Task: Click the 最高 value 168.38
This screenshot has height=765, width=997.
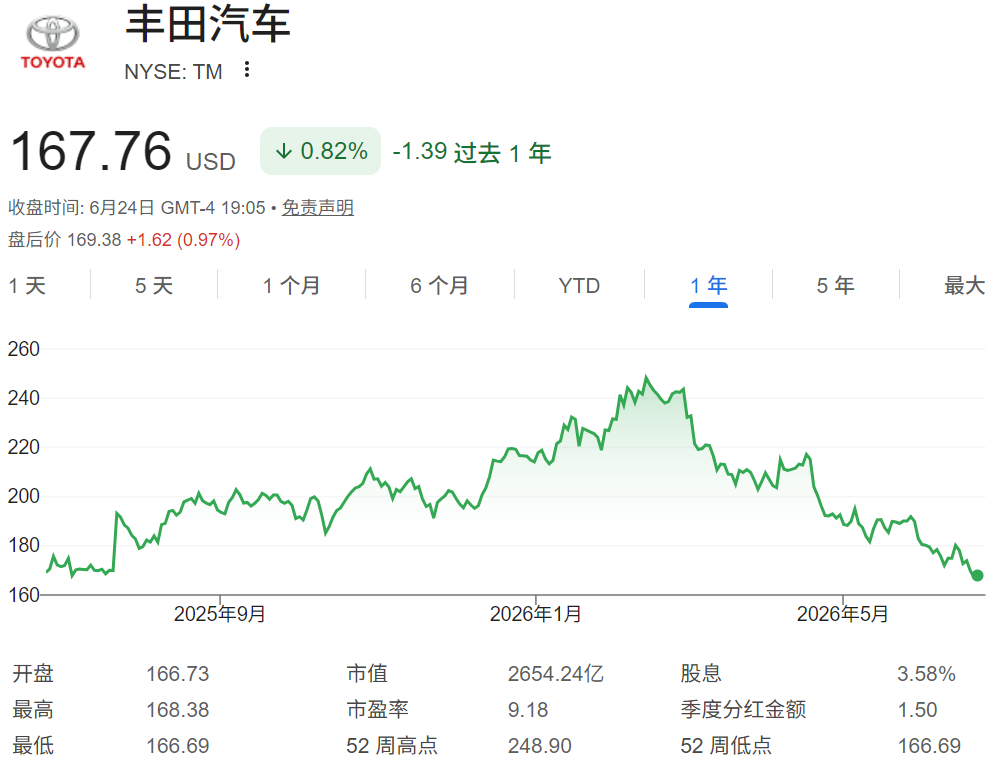Action: pyautogui.click(x=177, y=710)
